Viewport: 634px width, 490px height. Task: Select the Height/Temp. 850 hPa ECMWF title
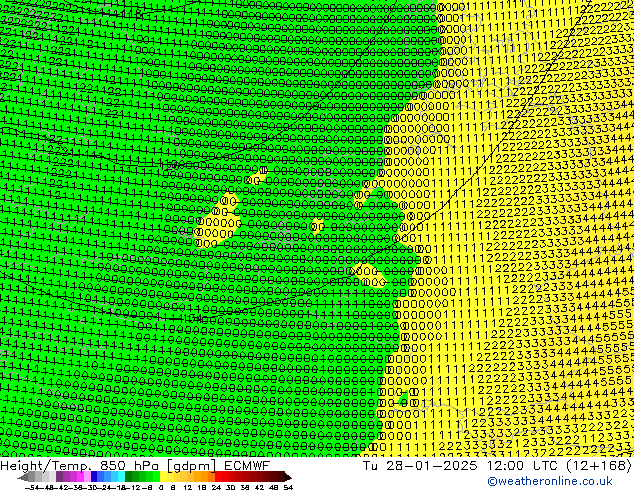click(135, 465)
